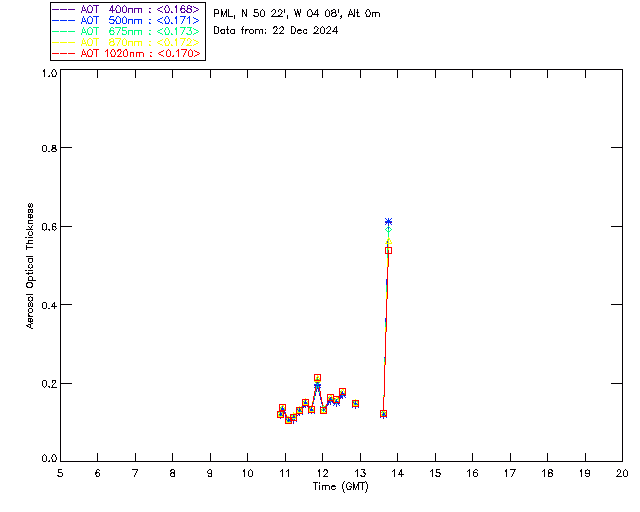This screenshot has height=512, width=640.
Task: Click the AOT 400nm legend entry
Action: pyautogui.click(x=126, y=9)
